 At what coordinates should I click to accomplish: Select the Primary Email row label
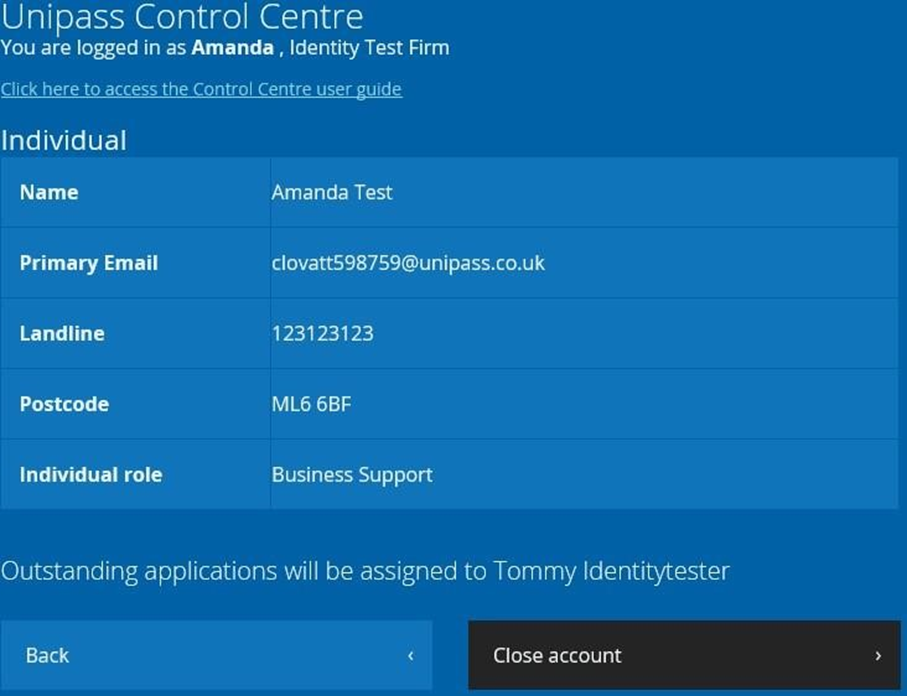point(89,263)
